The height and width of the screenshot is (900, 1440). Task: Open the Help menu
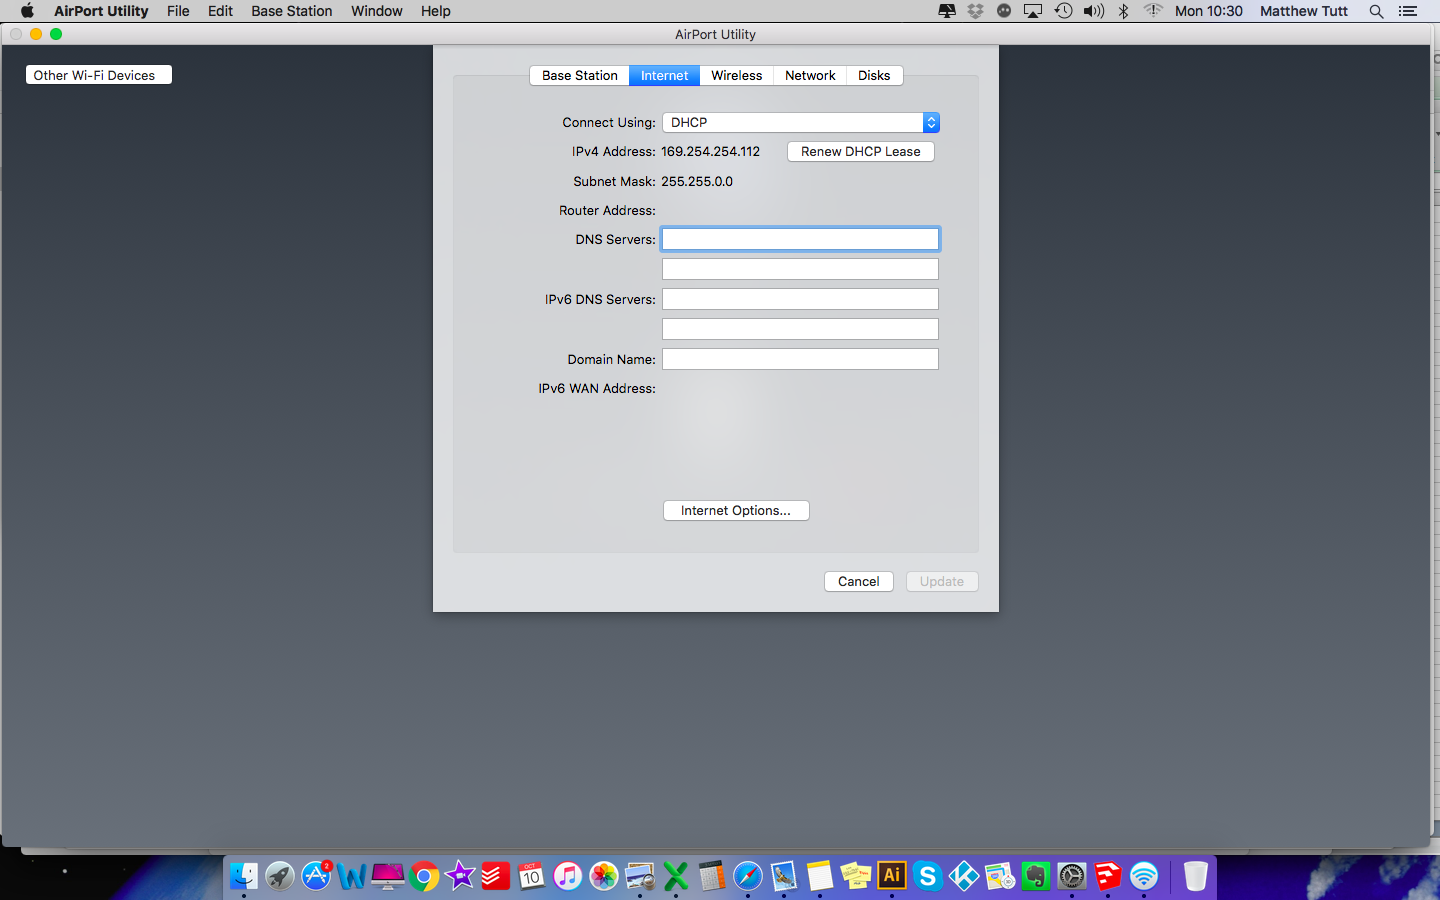436,11
